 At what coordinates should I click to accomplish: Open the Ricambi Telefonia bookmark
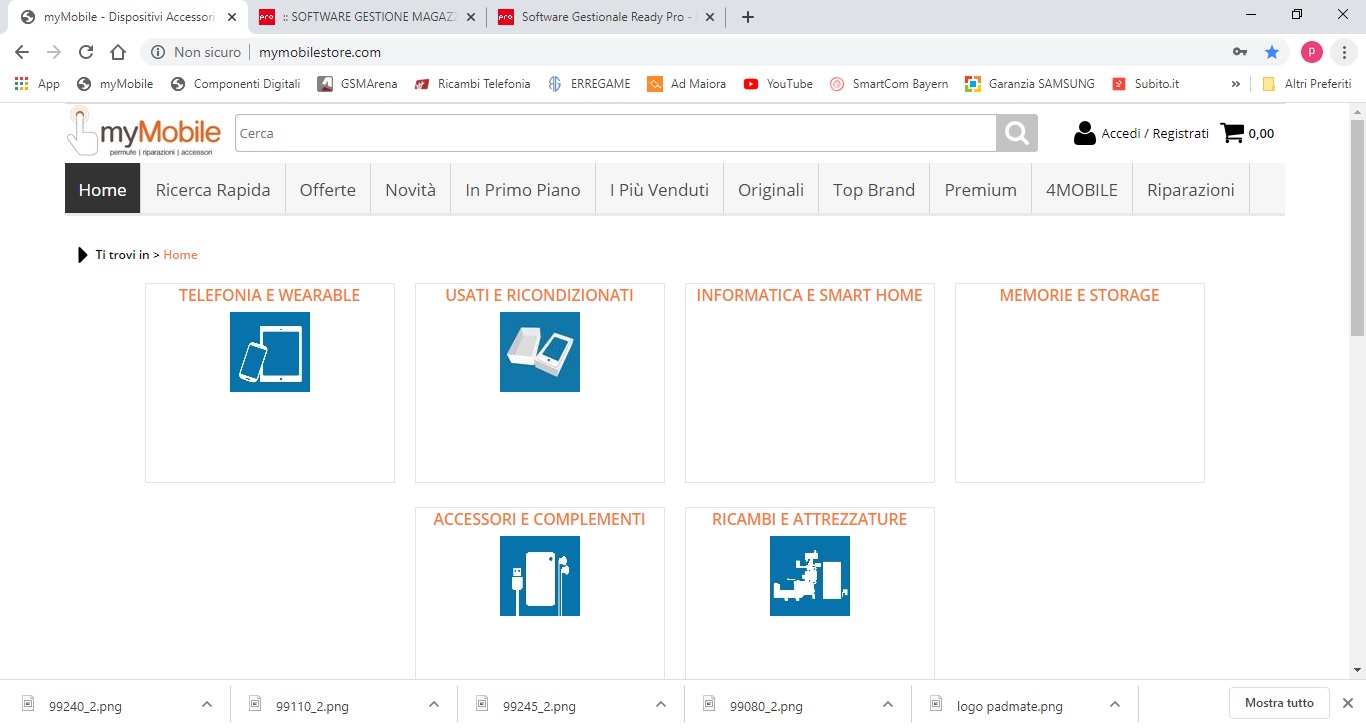pyautogui.click(x=473, y=84)
